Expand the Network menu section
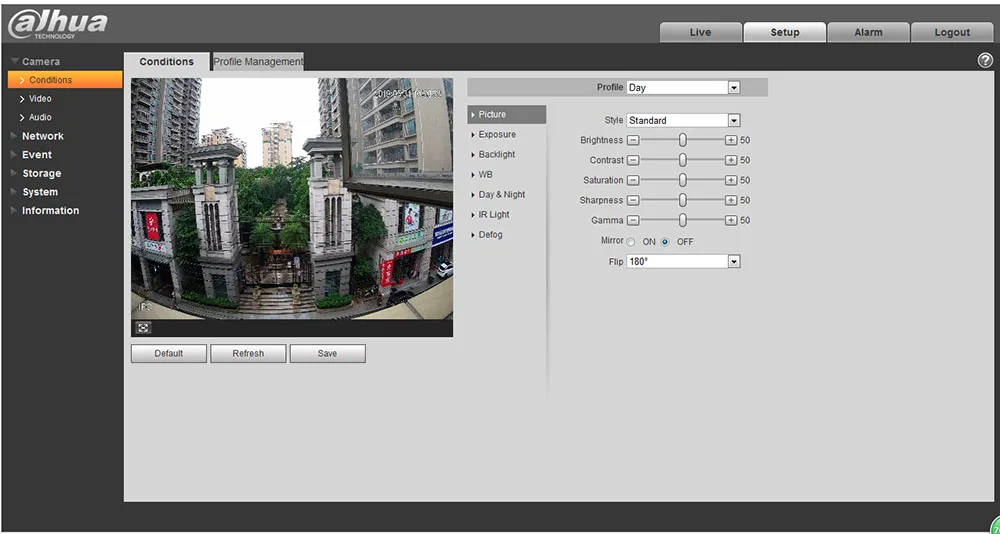Viewport: 1000px width, 534px height. 38,136
